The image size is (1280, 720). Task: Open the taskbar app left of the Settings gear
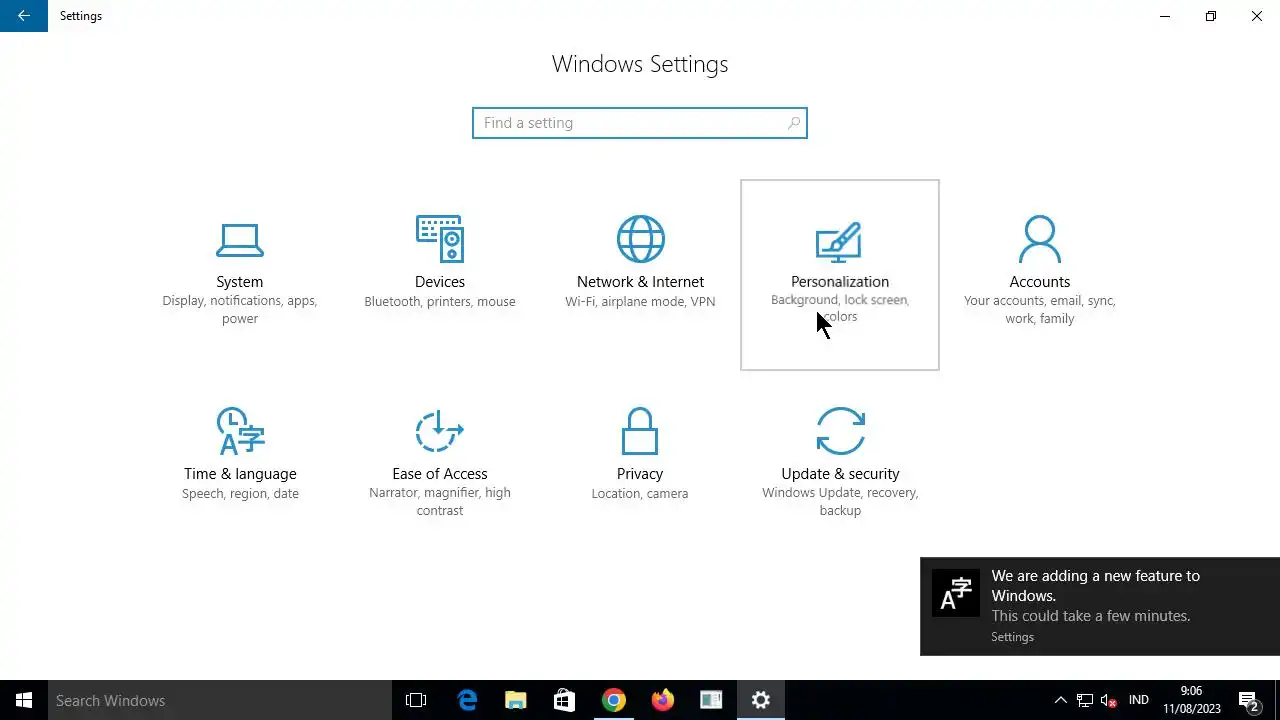(711, 700)
